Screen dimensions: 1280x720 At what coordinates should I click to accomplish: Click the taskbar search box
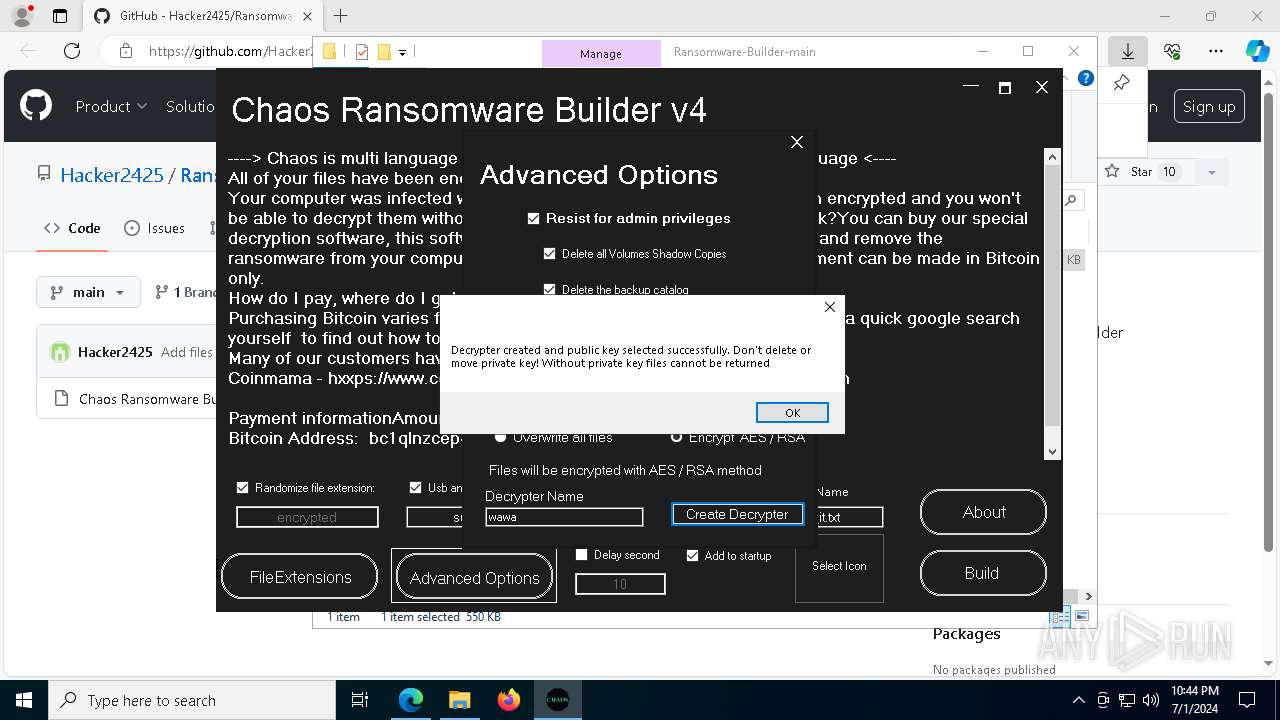click(x=192, y=700)
